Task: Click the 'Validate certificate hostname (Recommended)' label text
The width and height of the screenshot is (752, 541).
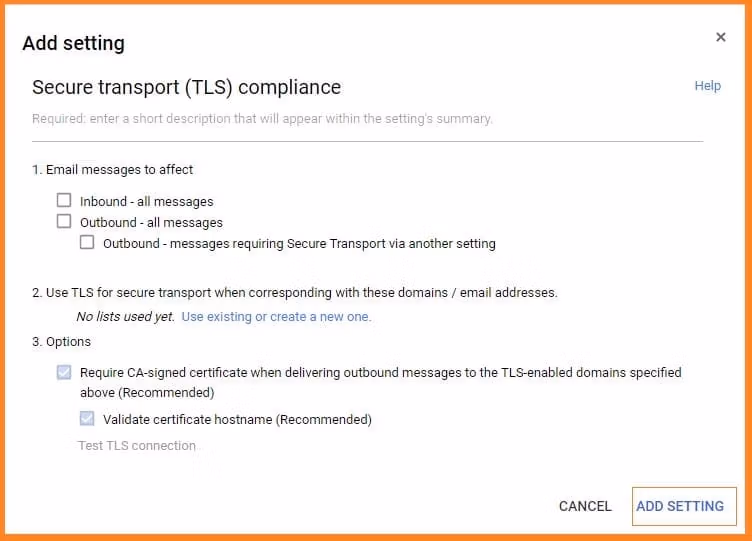Action: click(237, 420)
